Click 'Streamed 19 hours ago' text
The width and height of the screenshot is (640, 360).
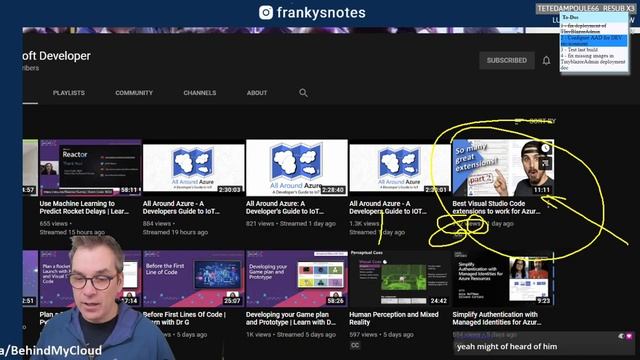(x=175, y=232)
